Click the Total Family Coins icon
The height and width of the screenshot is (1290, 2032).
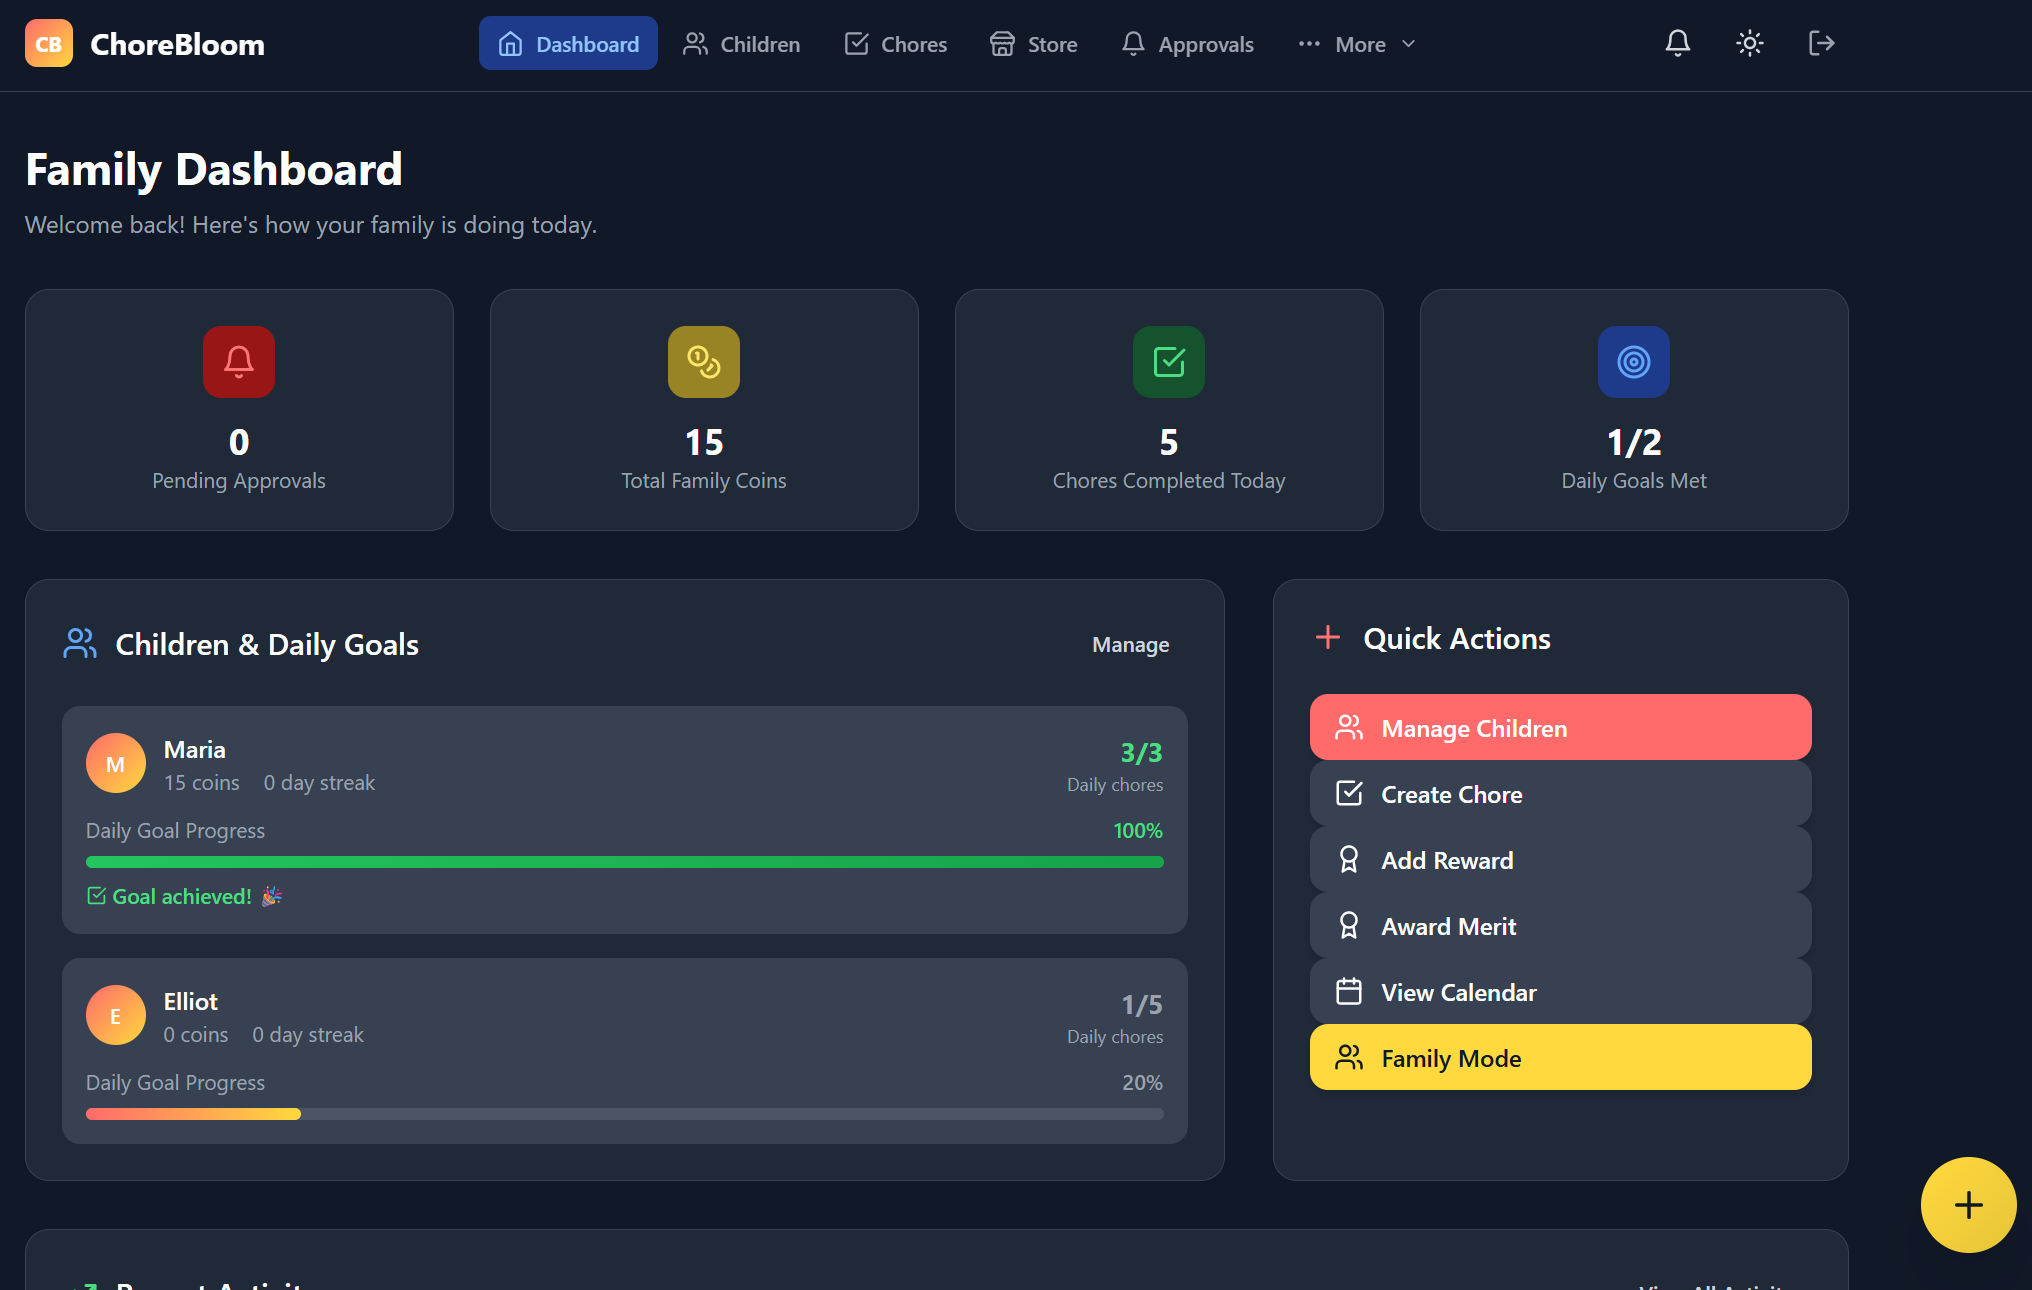(x=703, y=361)
